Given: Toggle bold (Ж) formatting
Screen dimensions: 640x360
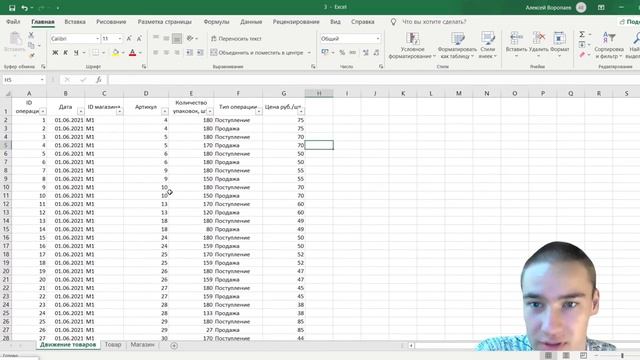Looking at the screenshot, I should [x=55, y=53].
